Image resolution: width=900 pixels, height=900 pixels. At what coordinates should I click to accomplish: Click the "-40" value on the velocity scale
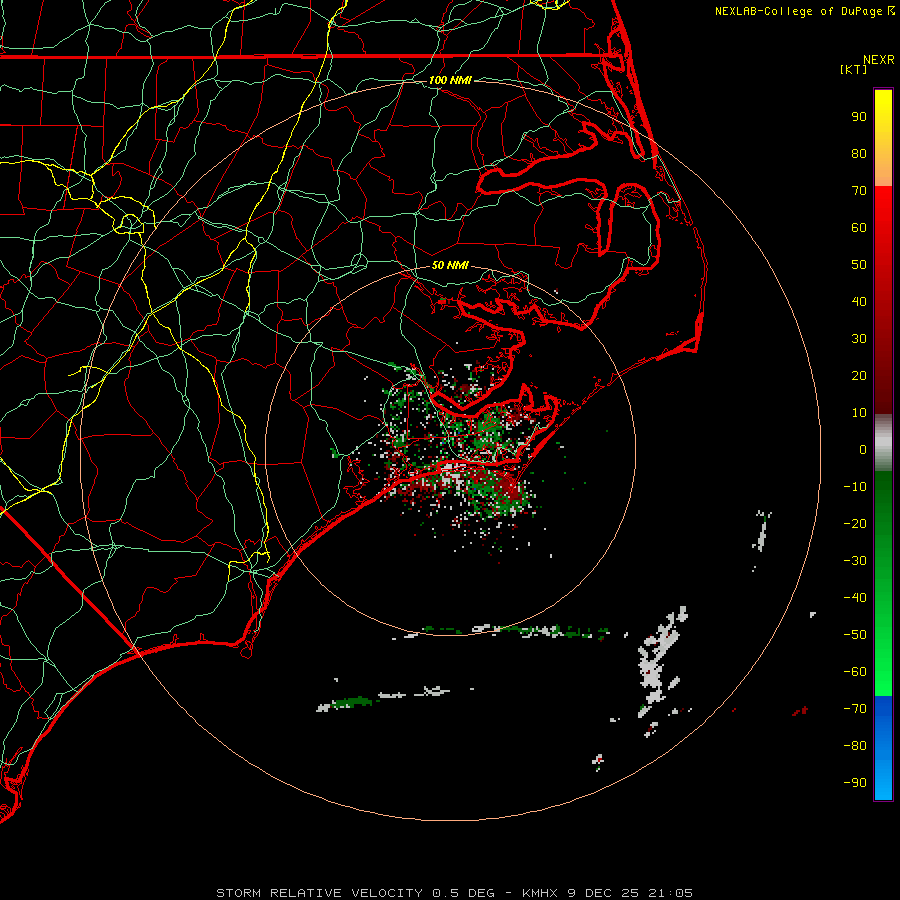tap(855, 598)
